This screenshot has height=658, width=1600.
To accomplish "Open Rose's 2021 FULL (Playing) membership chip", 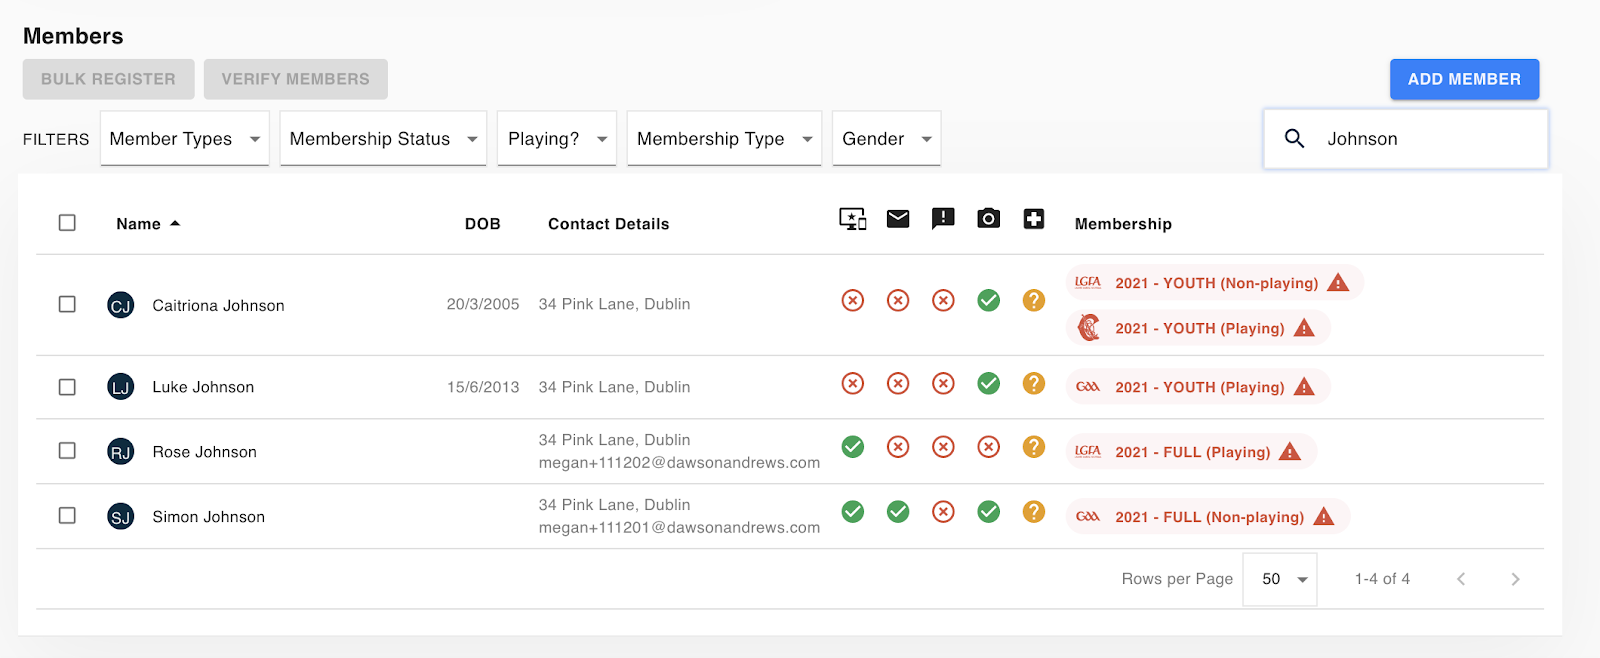I will (x=1191, y=452).
